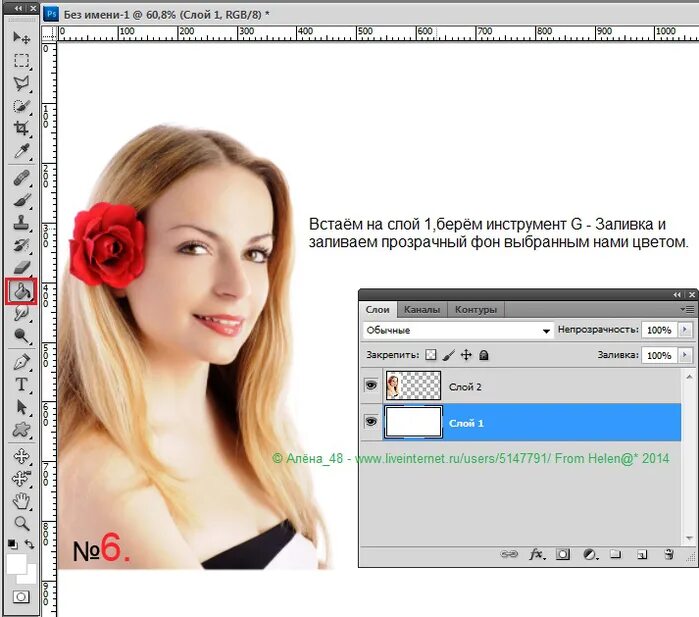Select the Move tool

coord(21,38)
